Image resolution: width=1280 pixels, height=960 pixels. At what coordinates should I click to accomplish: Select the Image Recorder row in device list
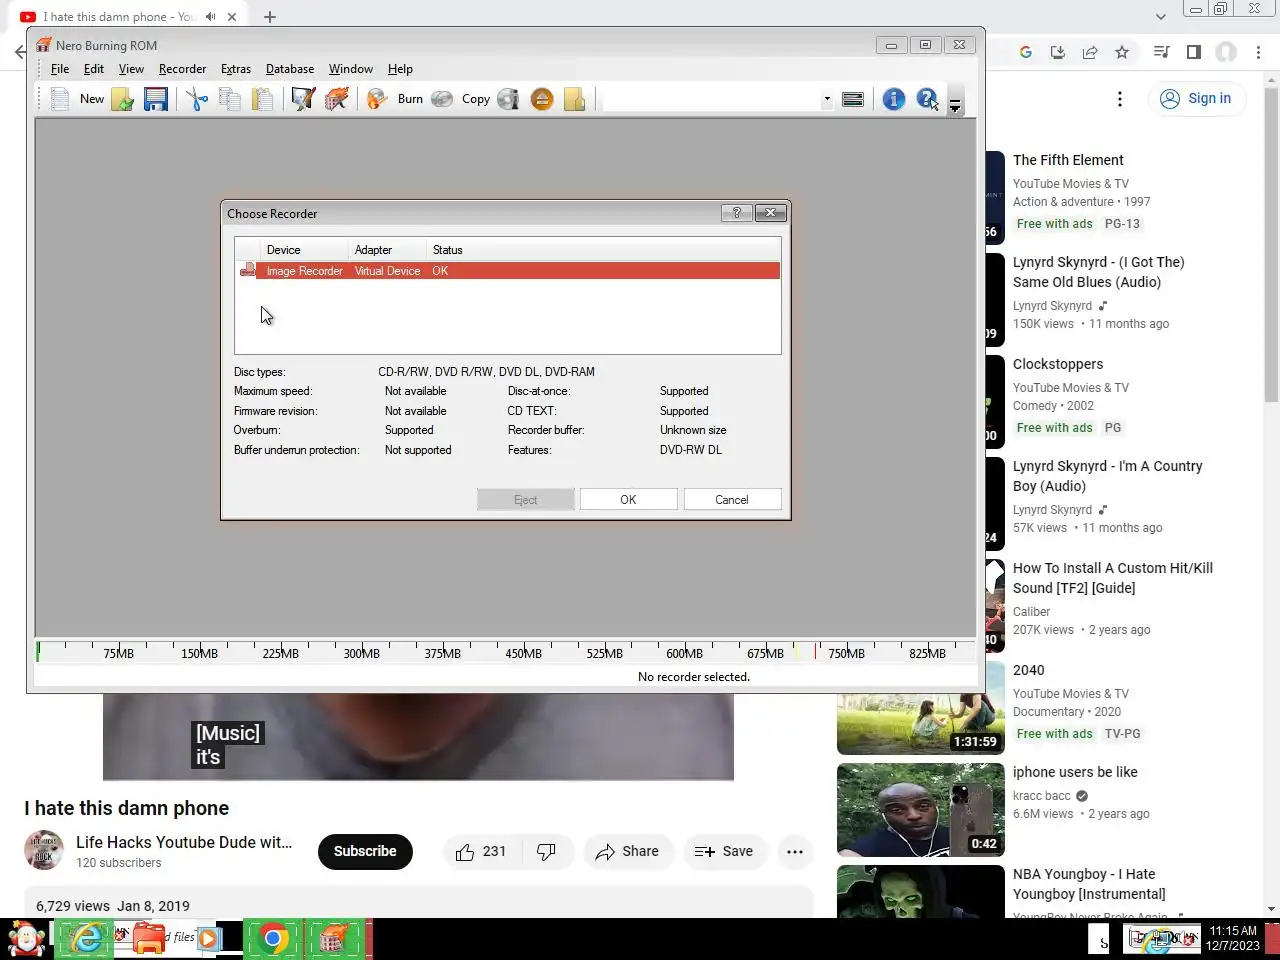(x=509, y=271)
